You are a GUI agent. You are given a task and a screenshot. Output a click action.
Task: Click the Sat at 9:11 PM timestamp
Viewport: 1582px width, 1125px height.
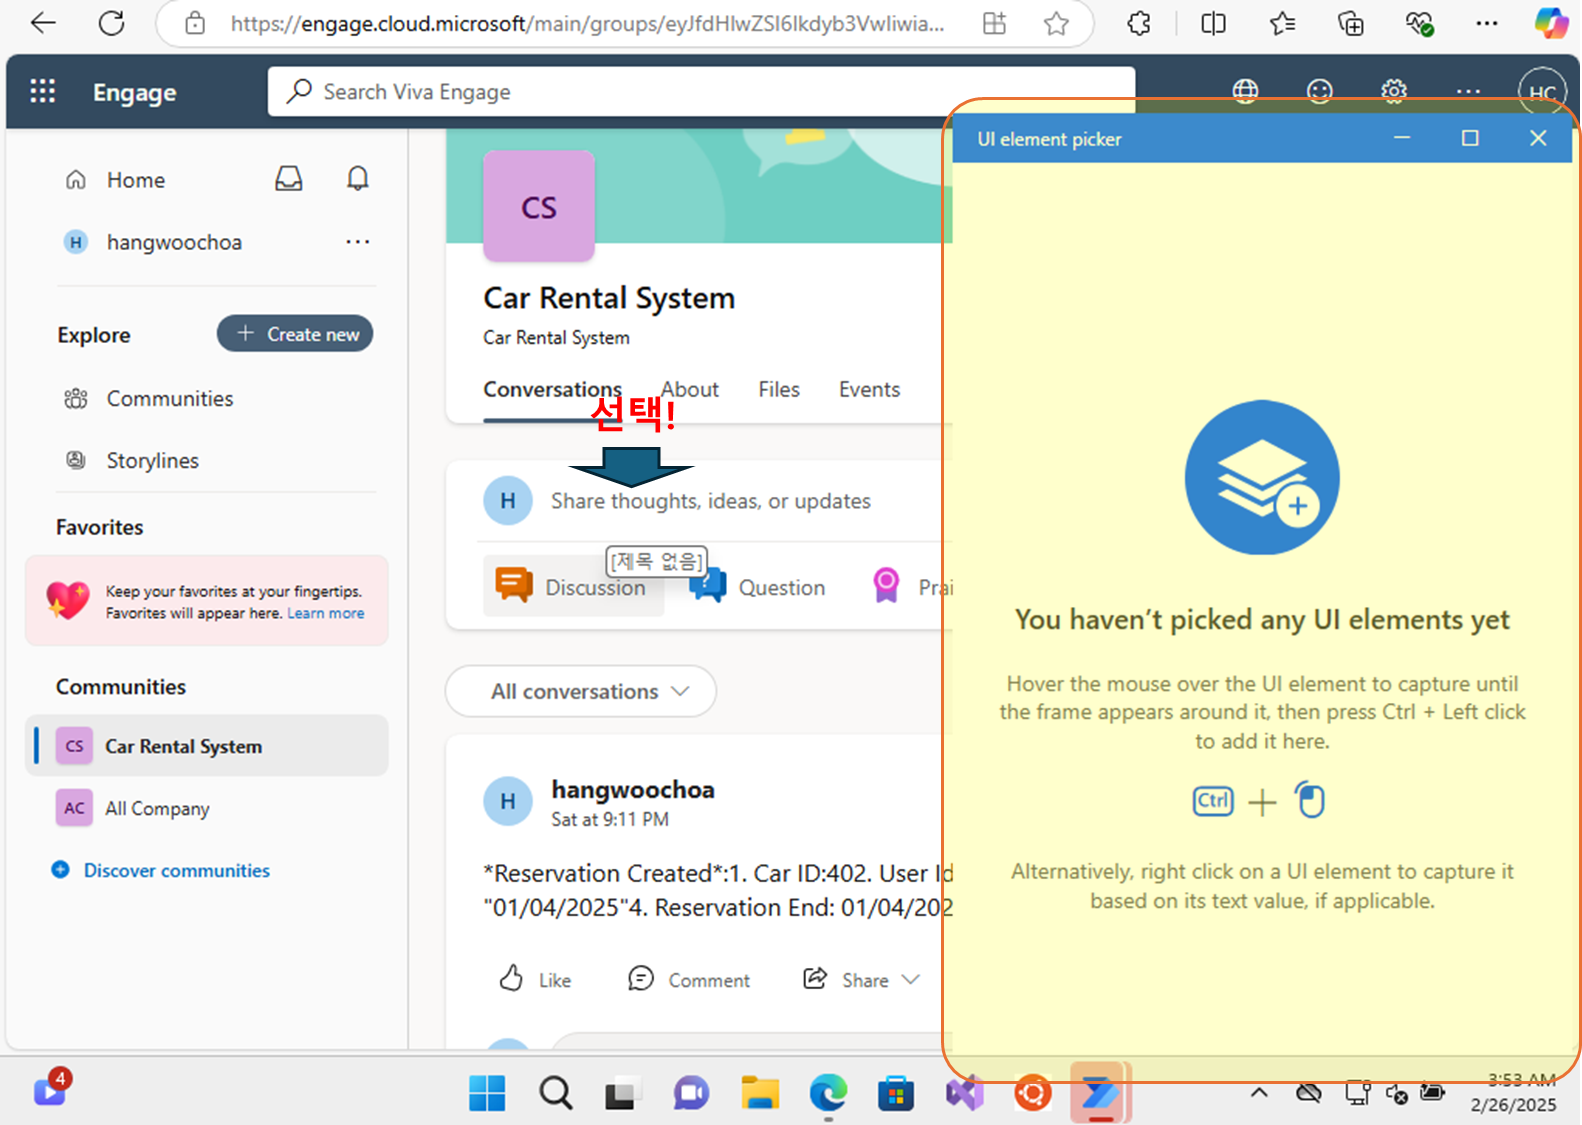(x=610, y=819)
